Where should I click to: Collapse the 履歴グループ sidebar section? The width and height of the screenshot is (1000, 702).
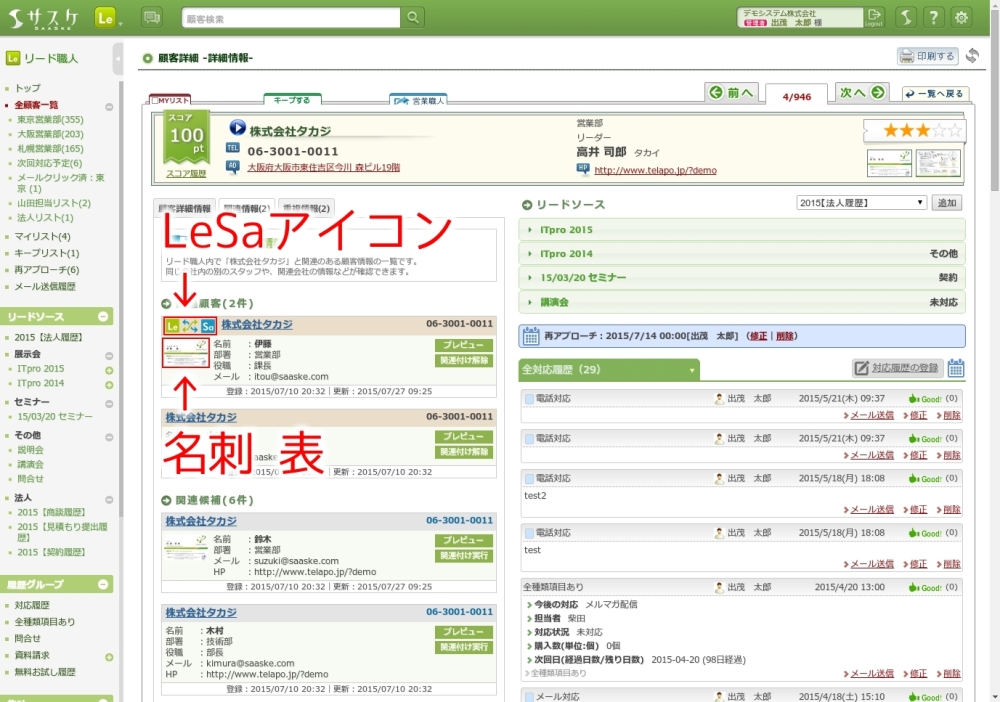[x=103, y=584]
